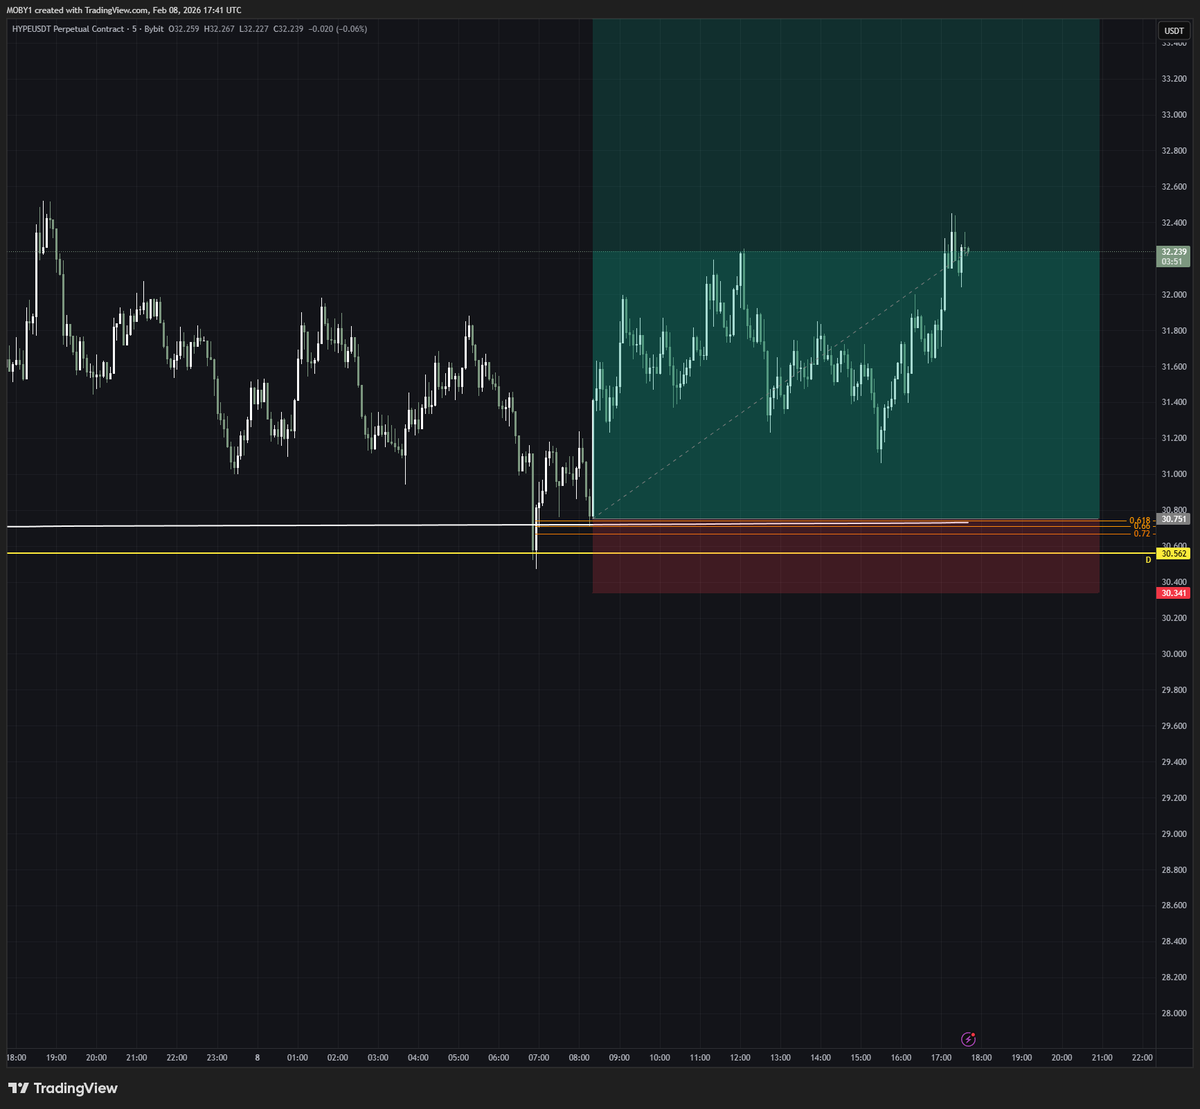Click the 17:00 time axis label
The image size is (1200, 1109).
click(x=941, y=1057)
